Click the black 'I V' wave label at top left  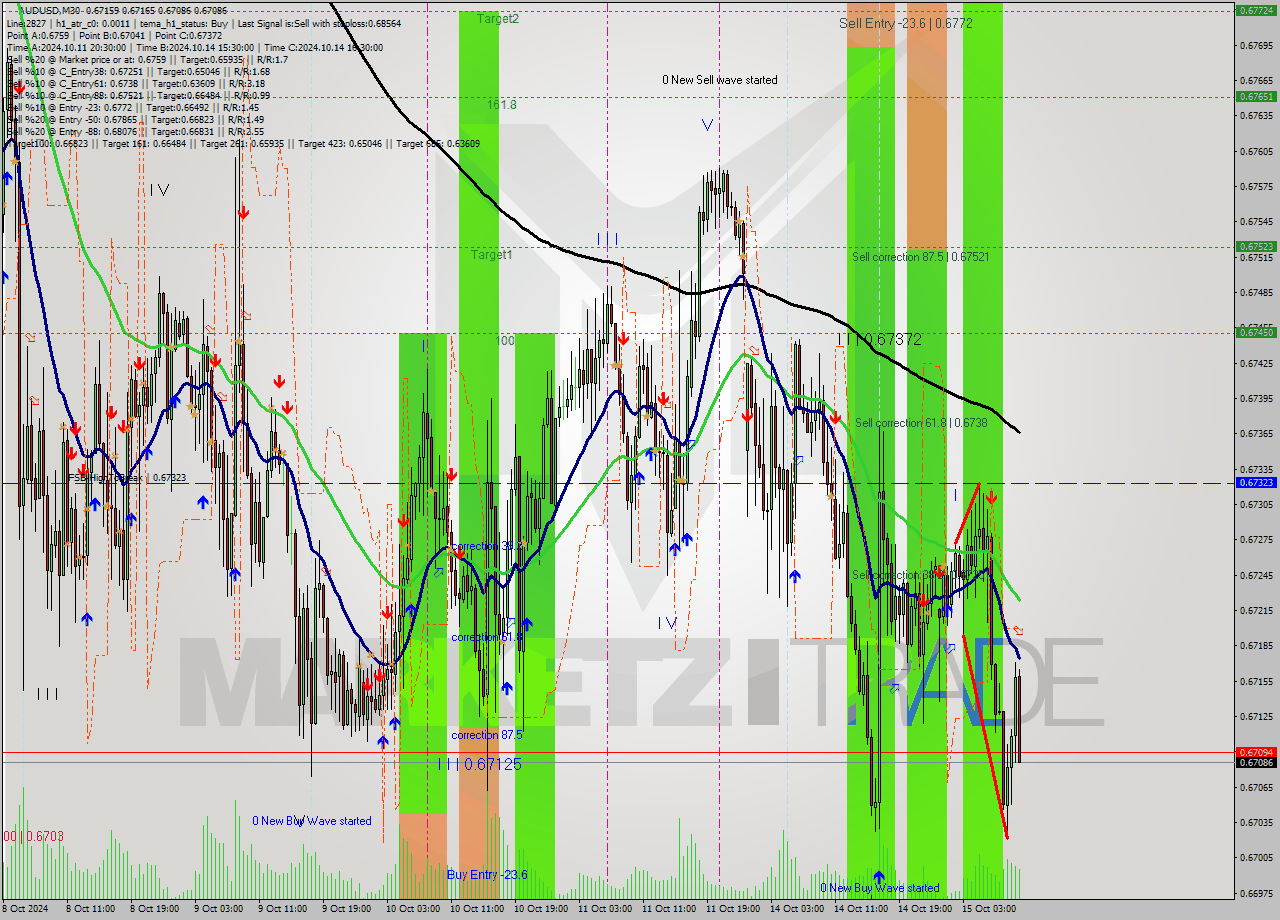click(159, 190)
